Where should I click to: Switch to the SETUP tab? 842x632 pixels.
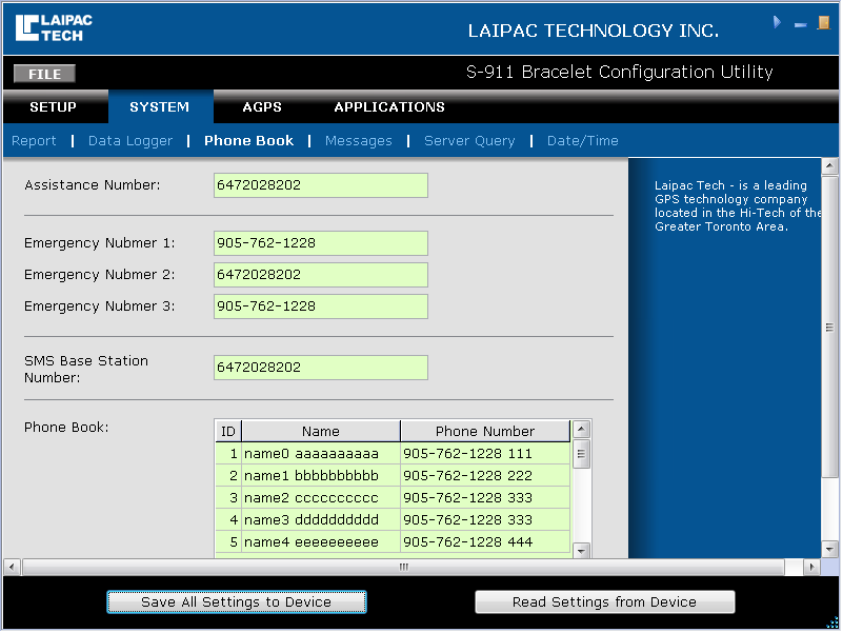[53, 107]
